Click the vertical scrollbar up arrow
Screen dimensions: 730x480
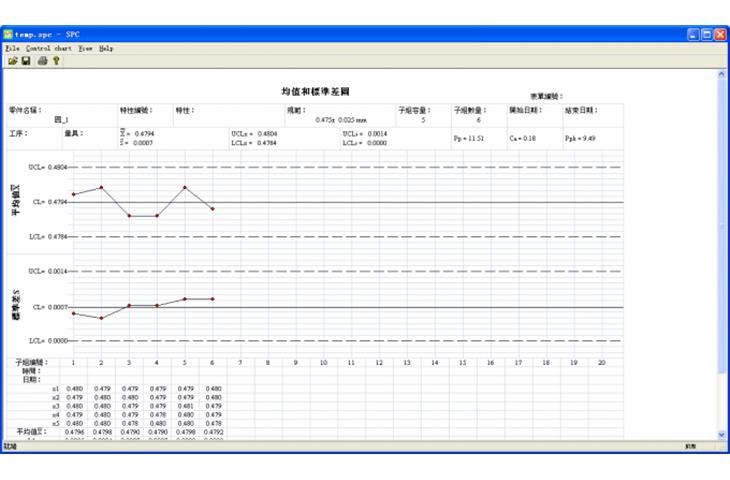722,75
